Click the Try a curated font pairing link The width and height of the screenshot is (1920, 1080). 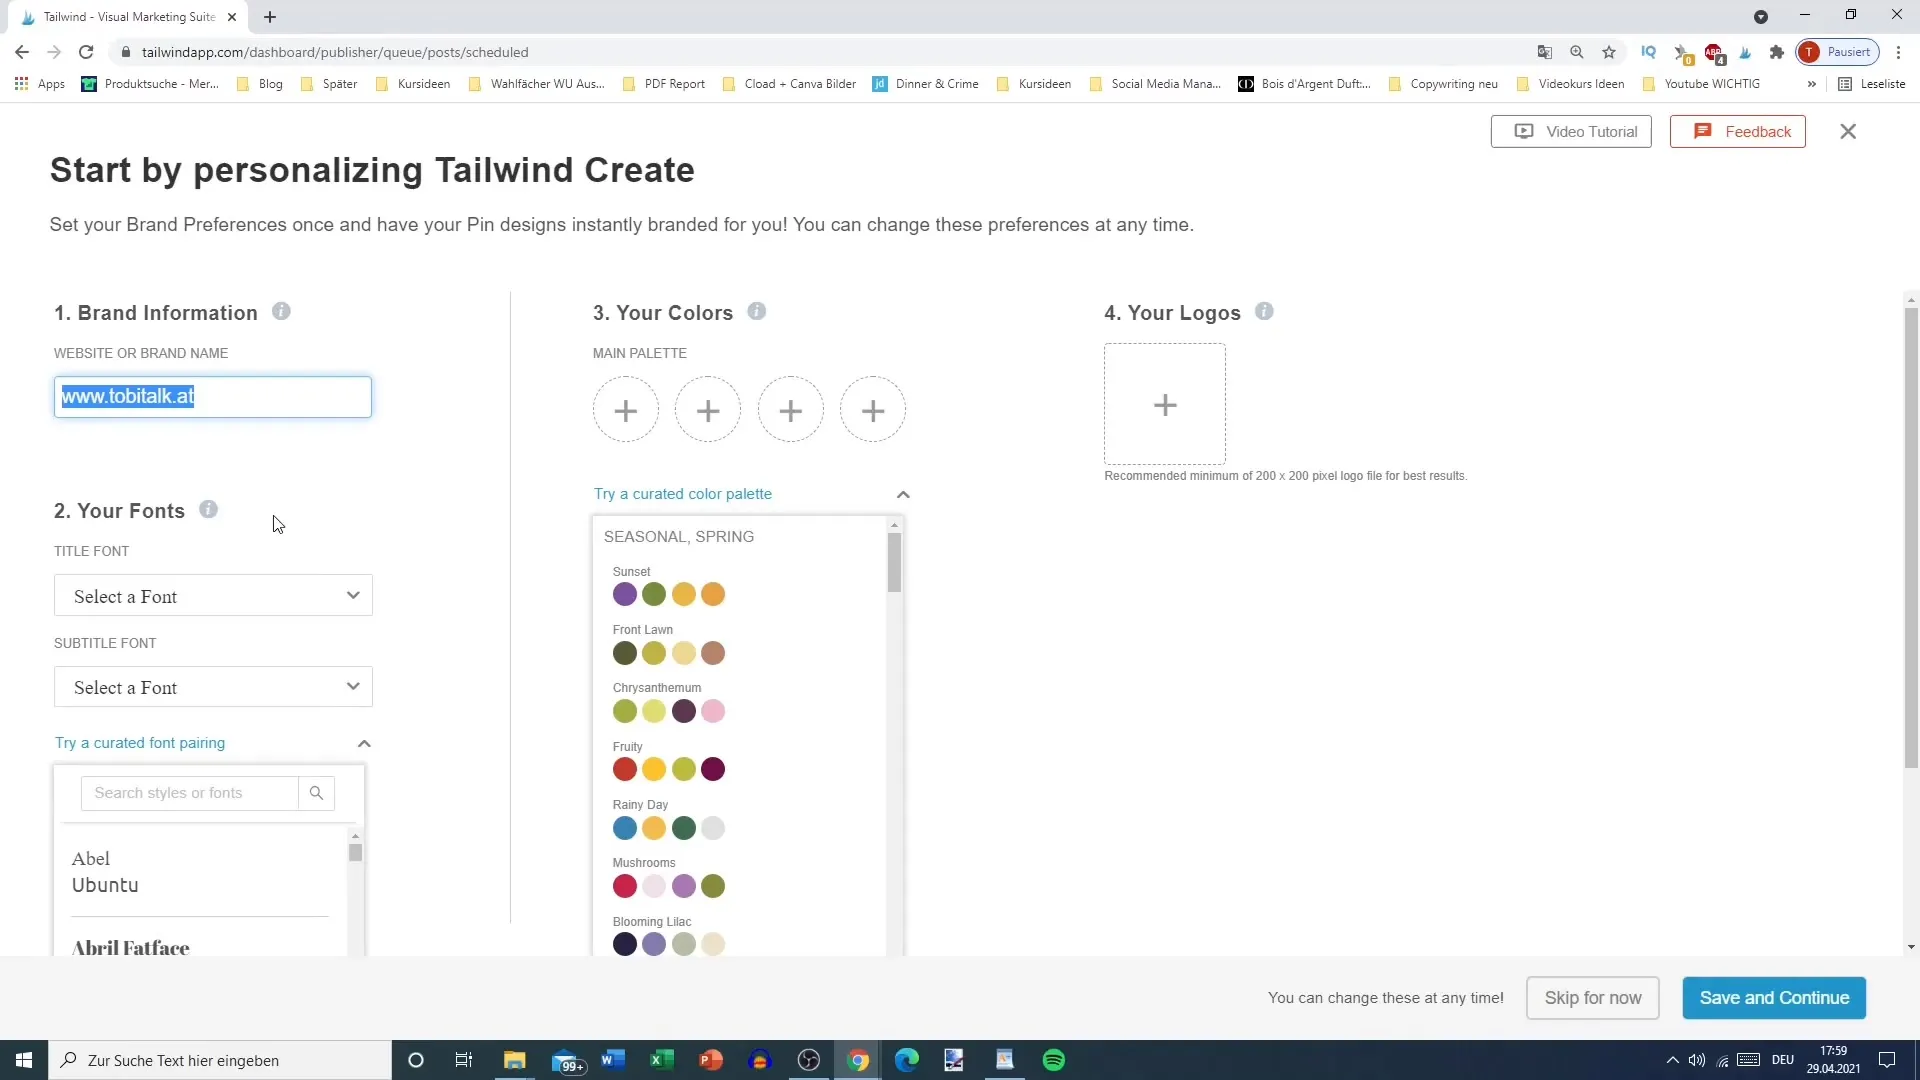[140, 743]
